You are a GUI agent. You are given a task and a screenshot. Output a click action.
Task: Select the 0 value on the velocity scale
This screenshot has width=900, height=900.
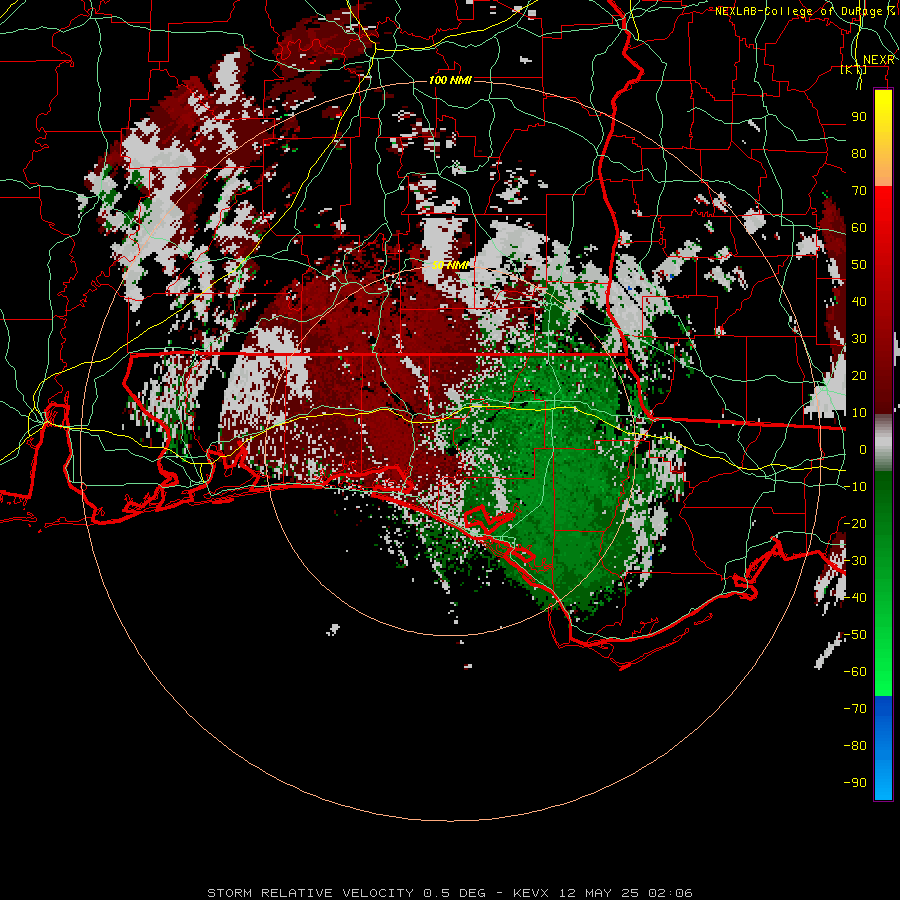point(863,449)
